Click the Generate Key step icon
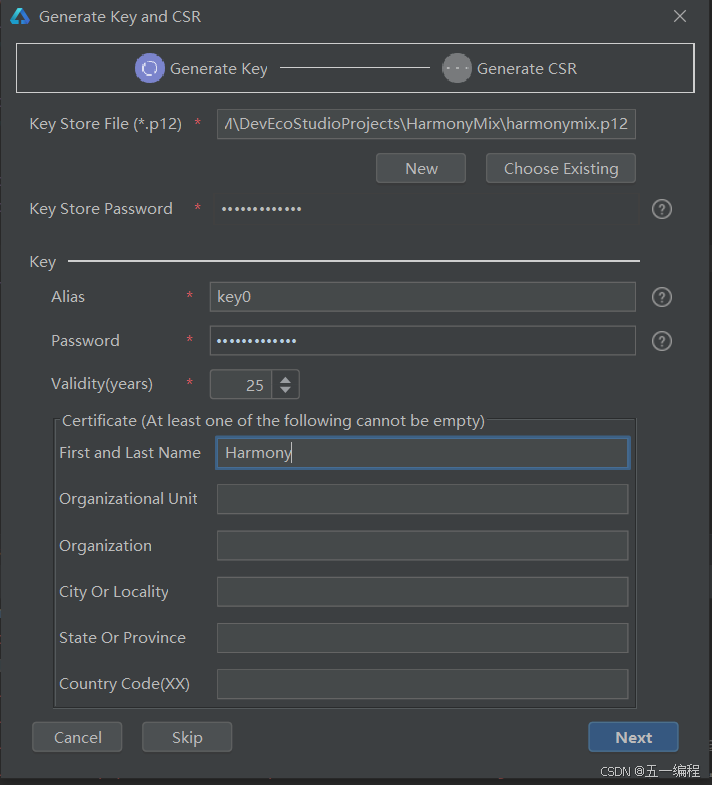This screenshot has width=712, height=785. (150, 68)
